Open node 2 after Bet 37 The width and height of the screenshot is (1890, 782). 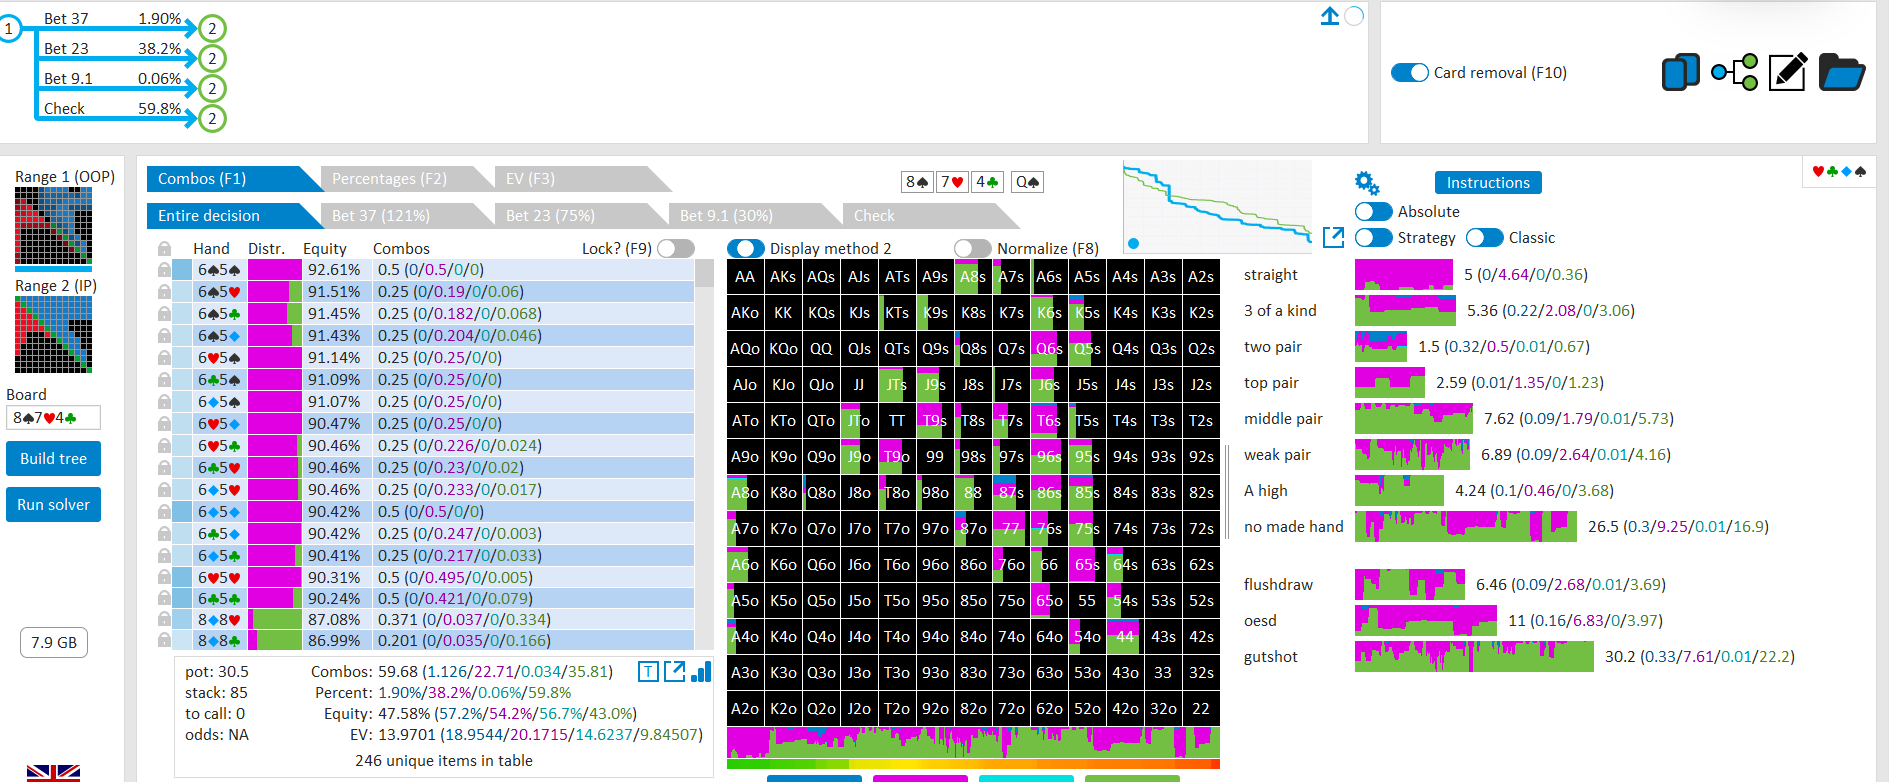coord(212,29)
